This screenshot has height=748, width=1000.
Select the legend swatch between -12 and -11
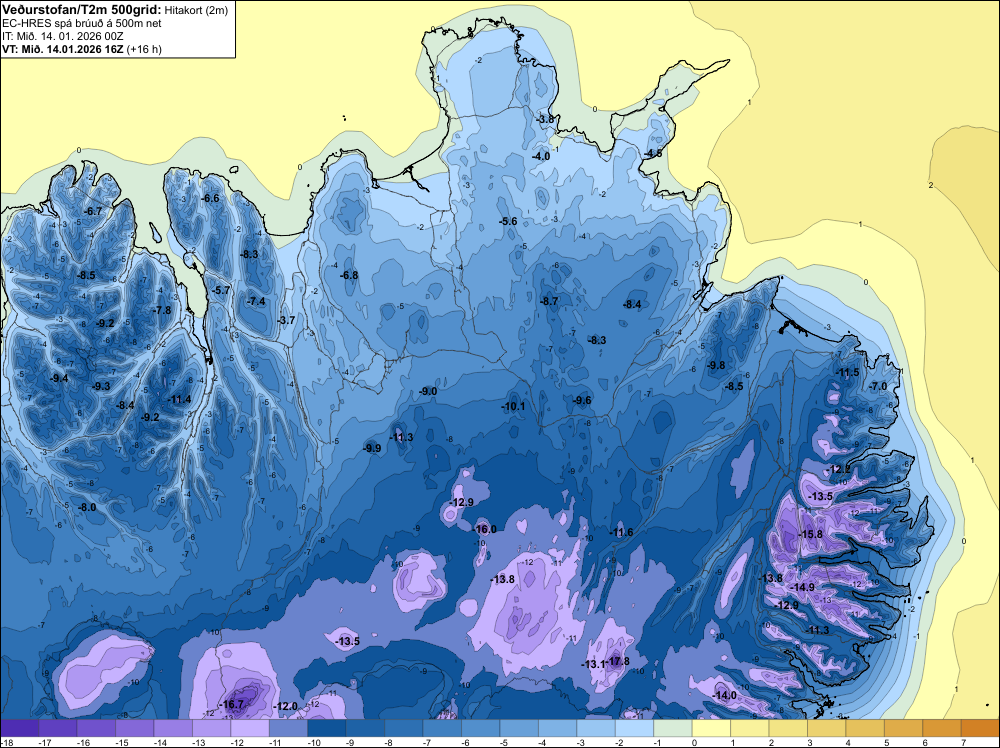[x=250, y=728]
